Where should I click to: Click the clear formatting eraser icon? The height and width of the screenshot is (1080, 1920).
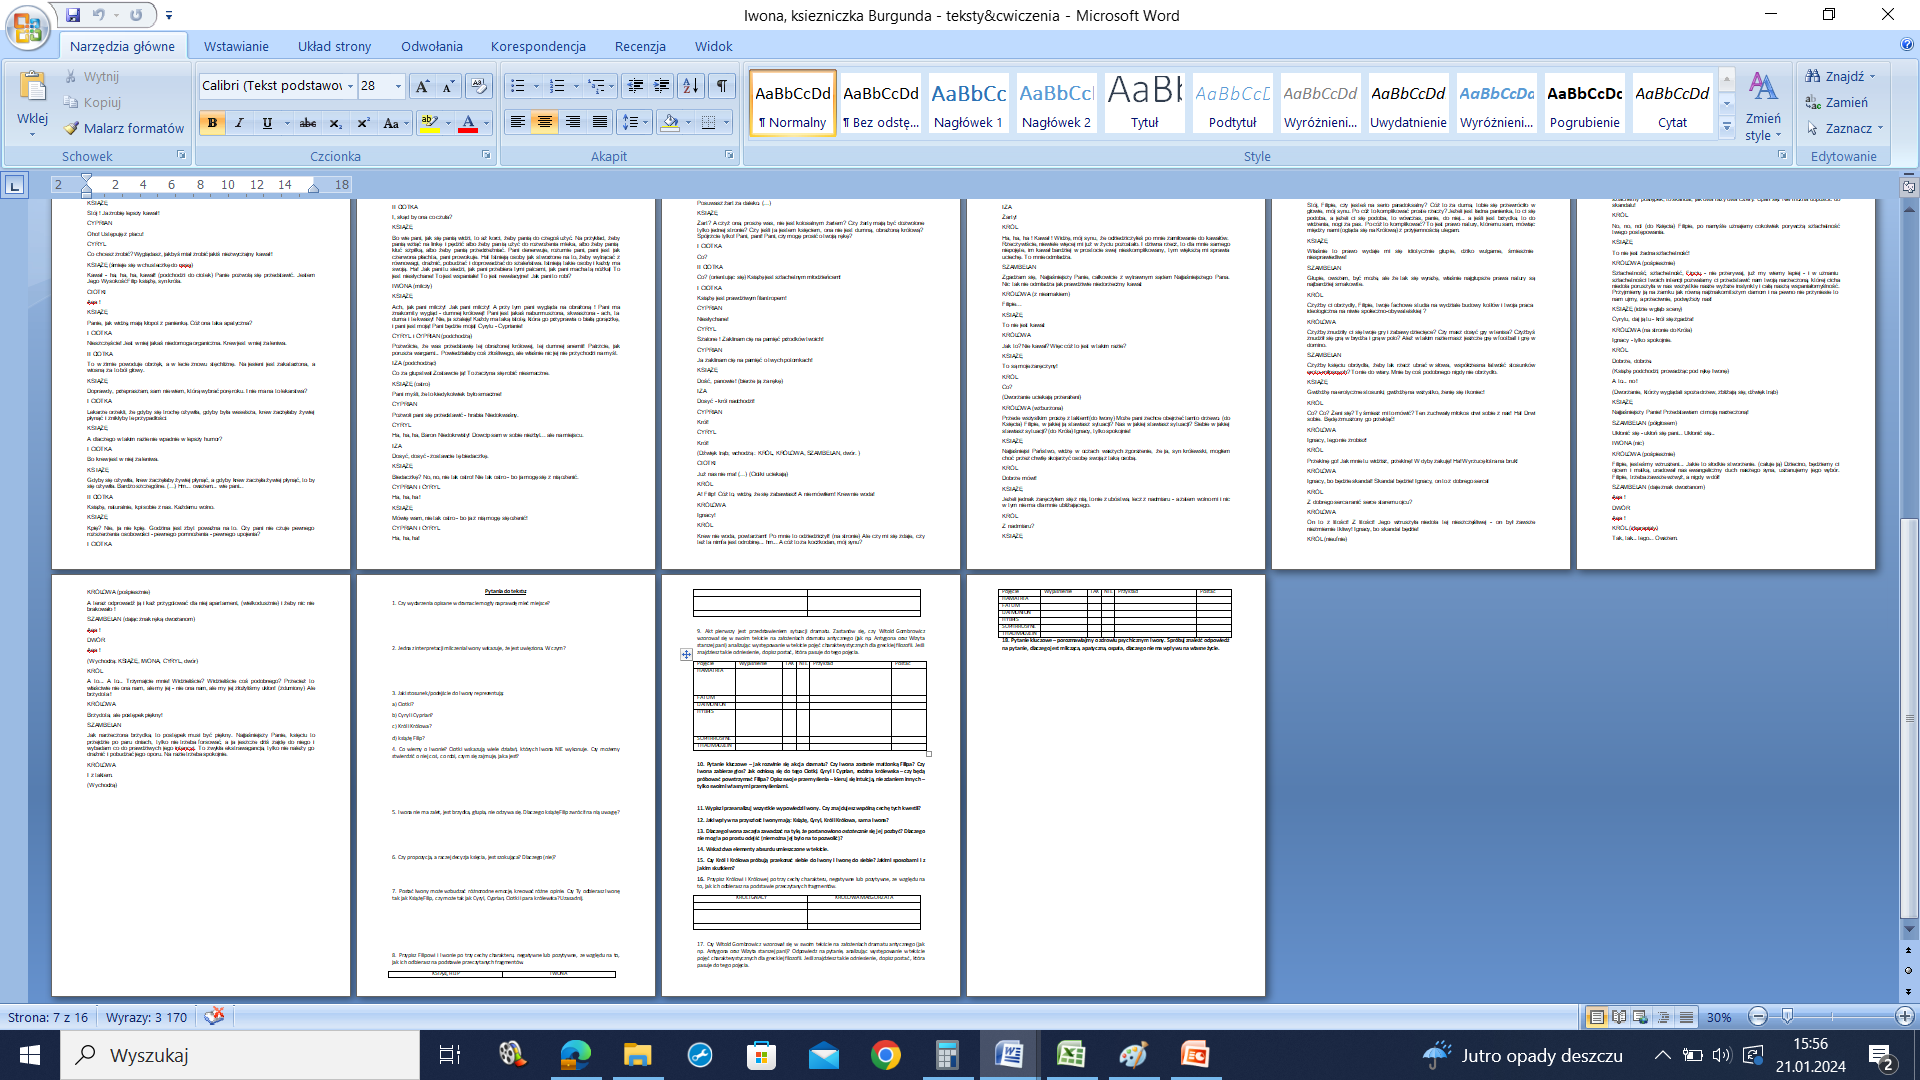[479, 86]
